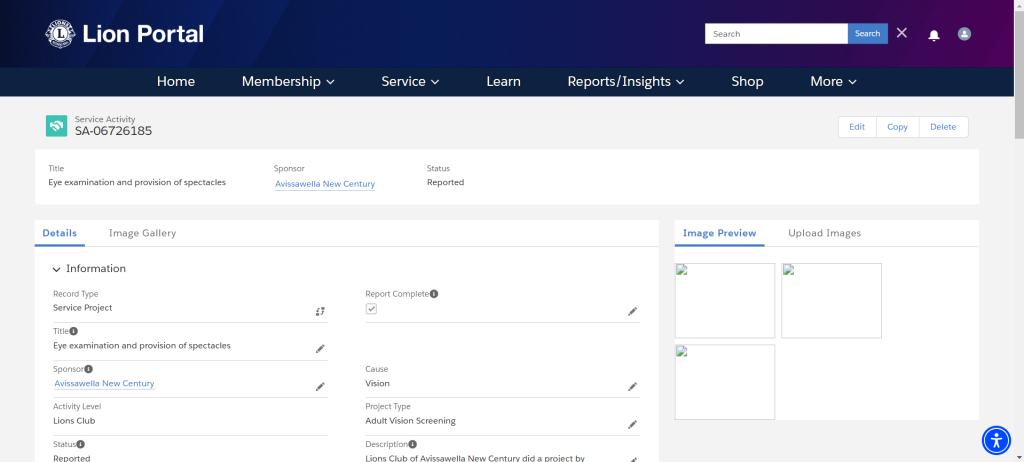
Task: Click the Delete button
Action: point(943,127)
